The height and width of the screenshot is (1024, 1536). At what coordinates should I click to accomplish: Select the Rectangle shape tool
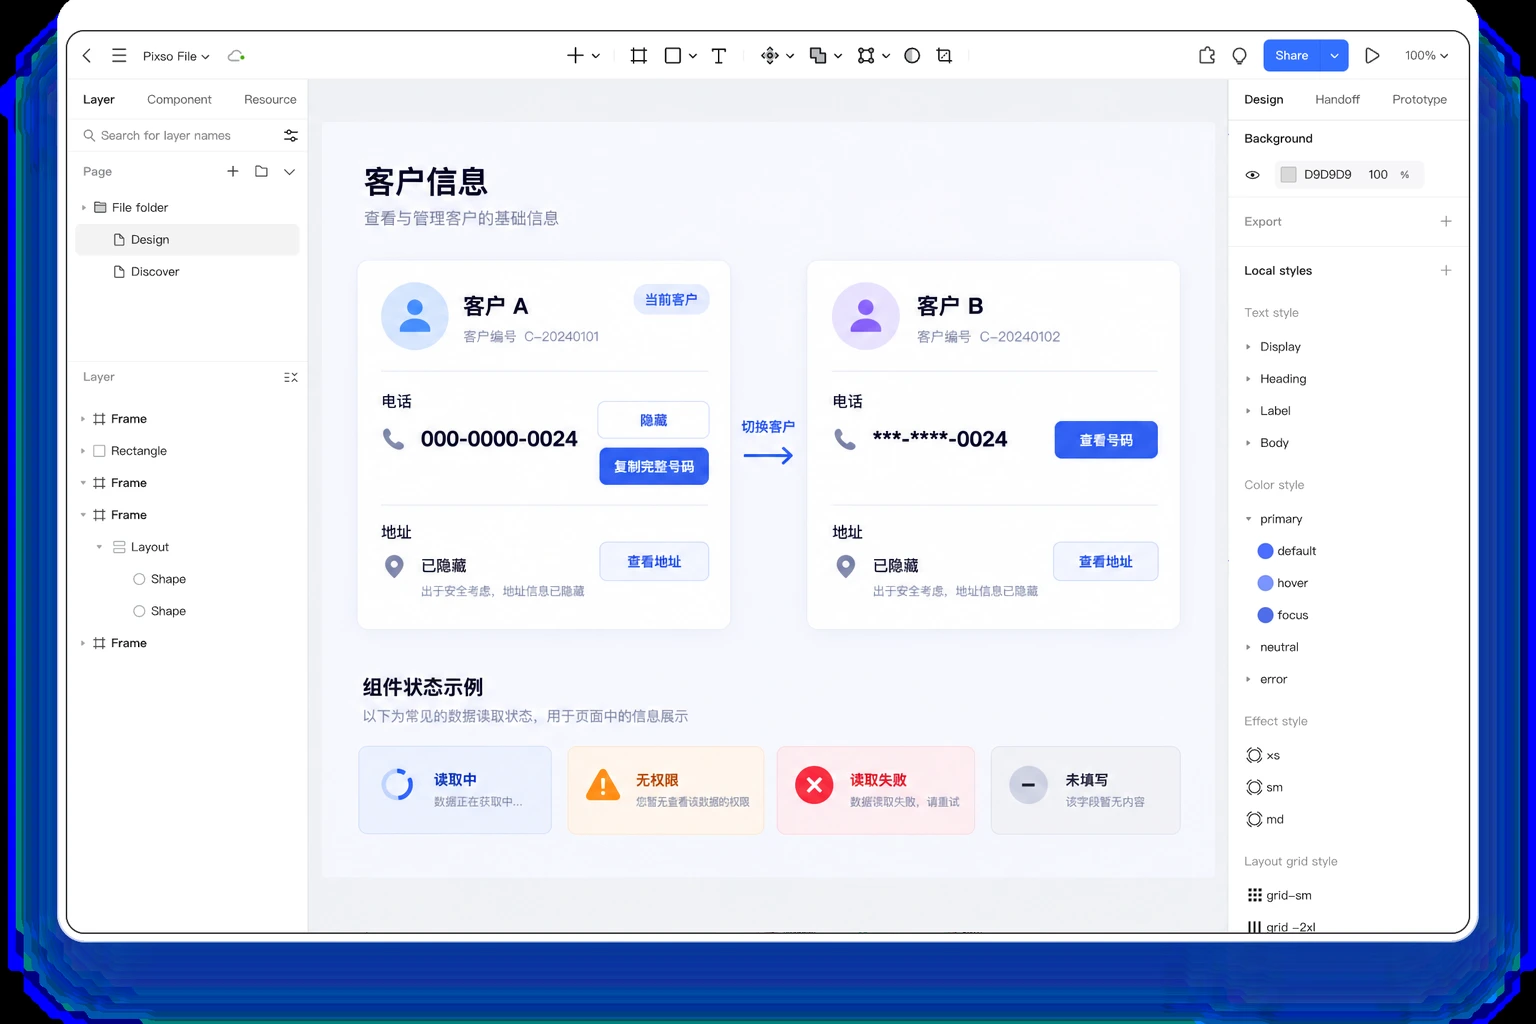coord(673,56)
